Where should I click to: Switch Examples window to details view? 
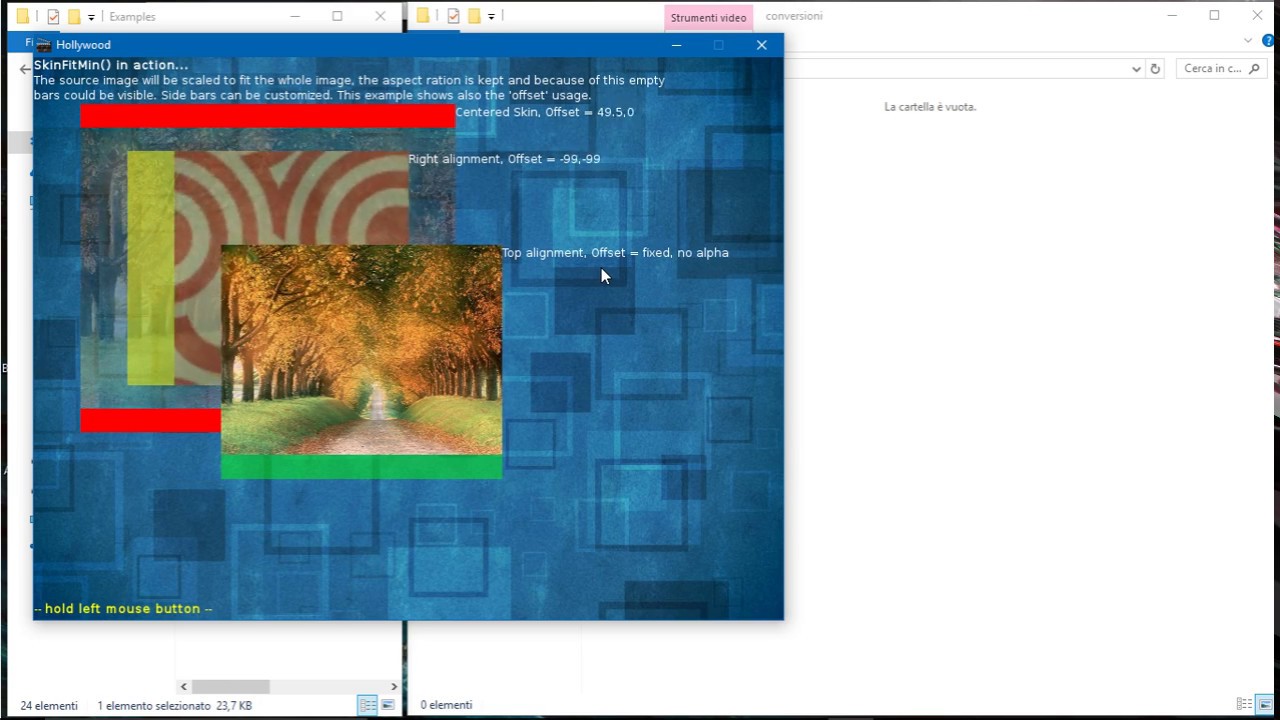tap(367, 705)
